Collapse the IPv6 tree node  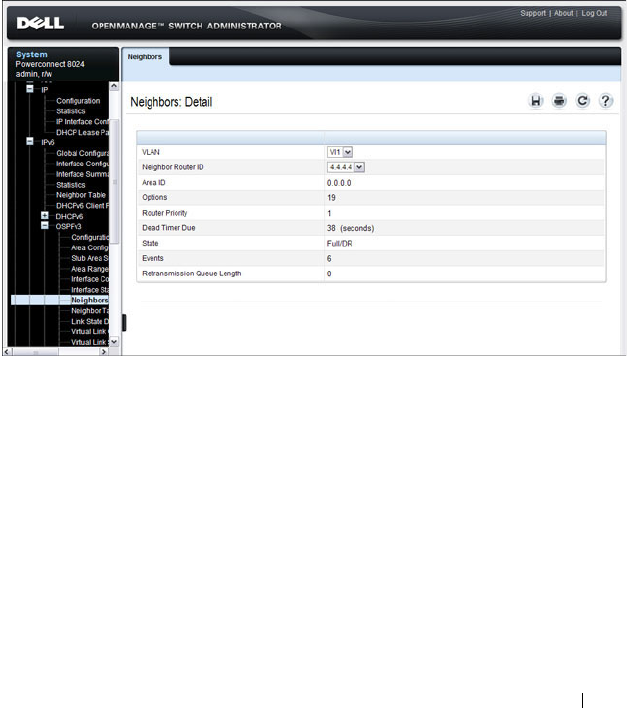pyautogui.click(x=30, y=141)
